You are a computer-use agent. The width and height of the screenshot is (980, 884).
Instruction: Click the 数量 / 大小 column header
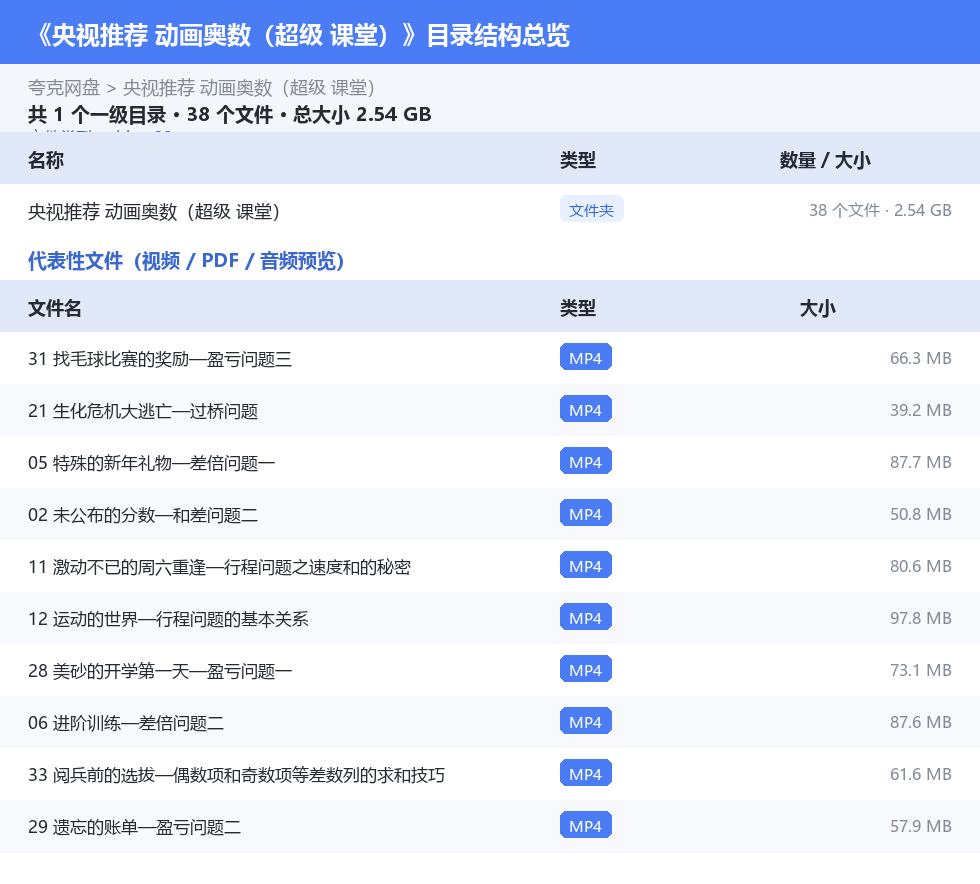coord(825,160)
